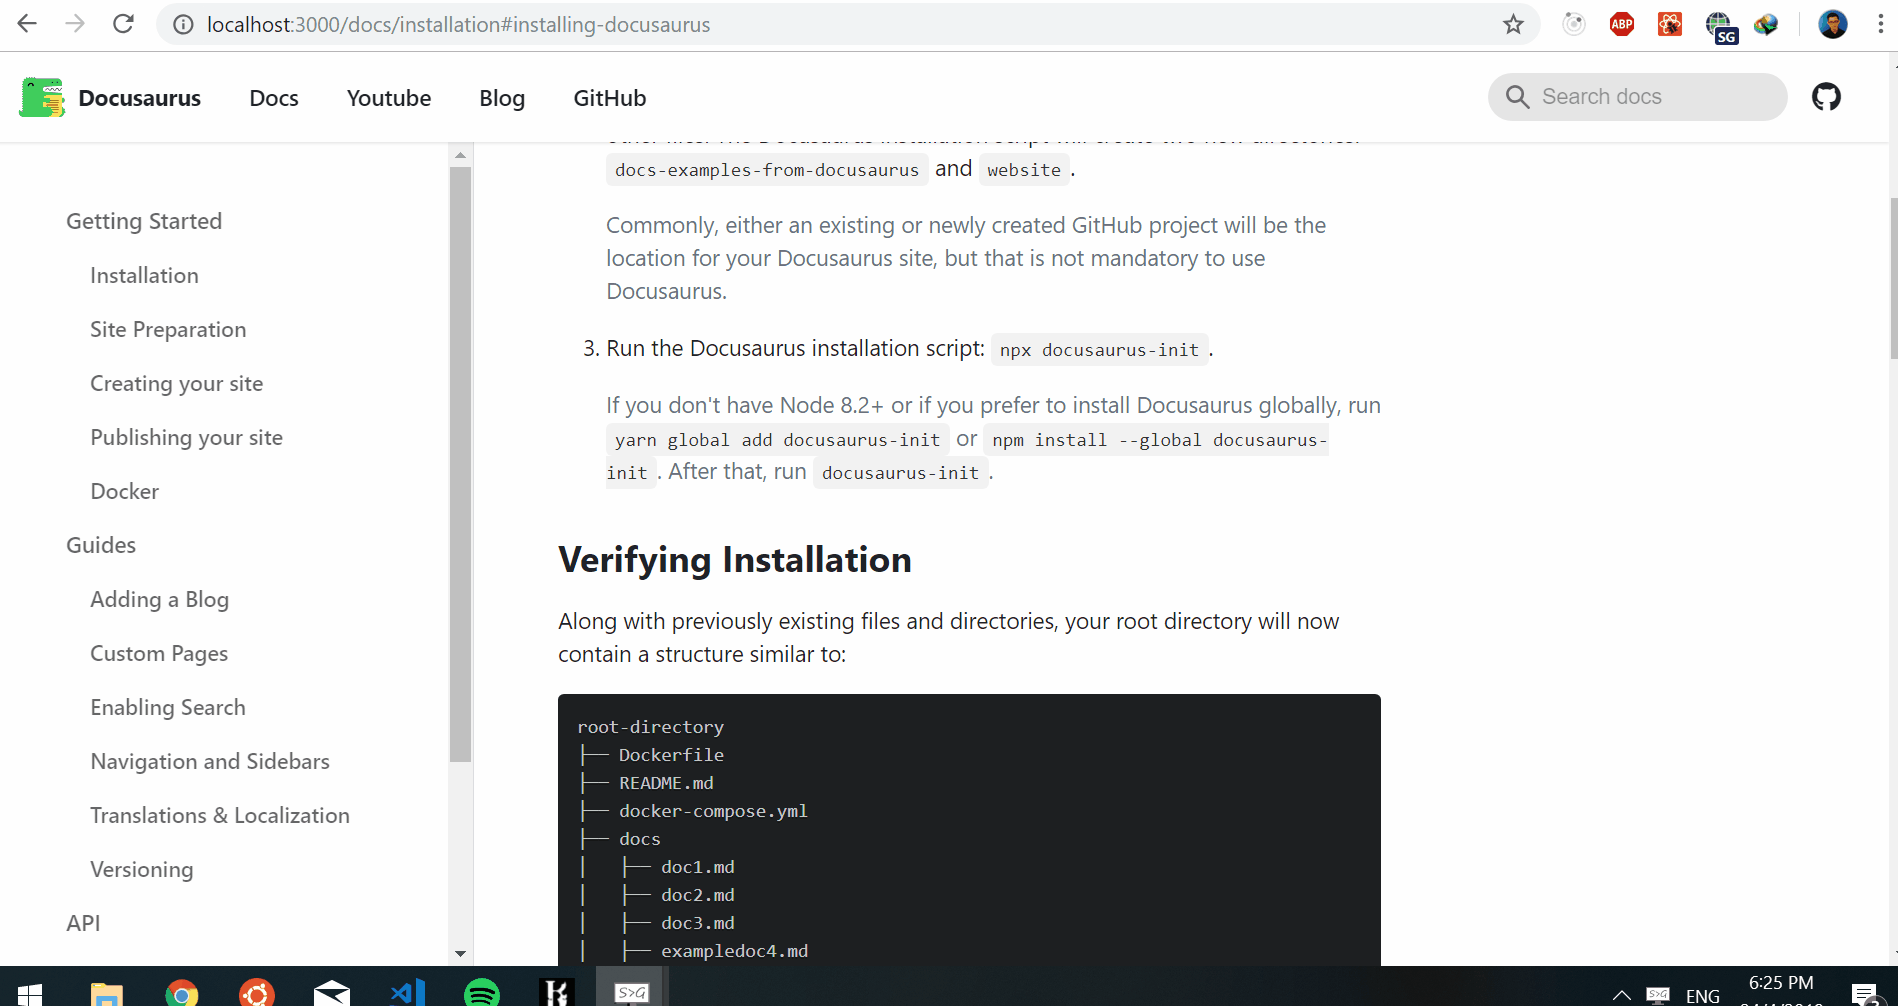Reload the page with the refresh icon

(123, 24)
